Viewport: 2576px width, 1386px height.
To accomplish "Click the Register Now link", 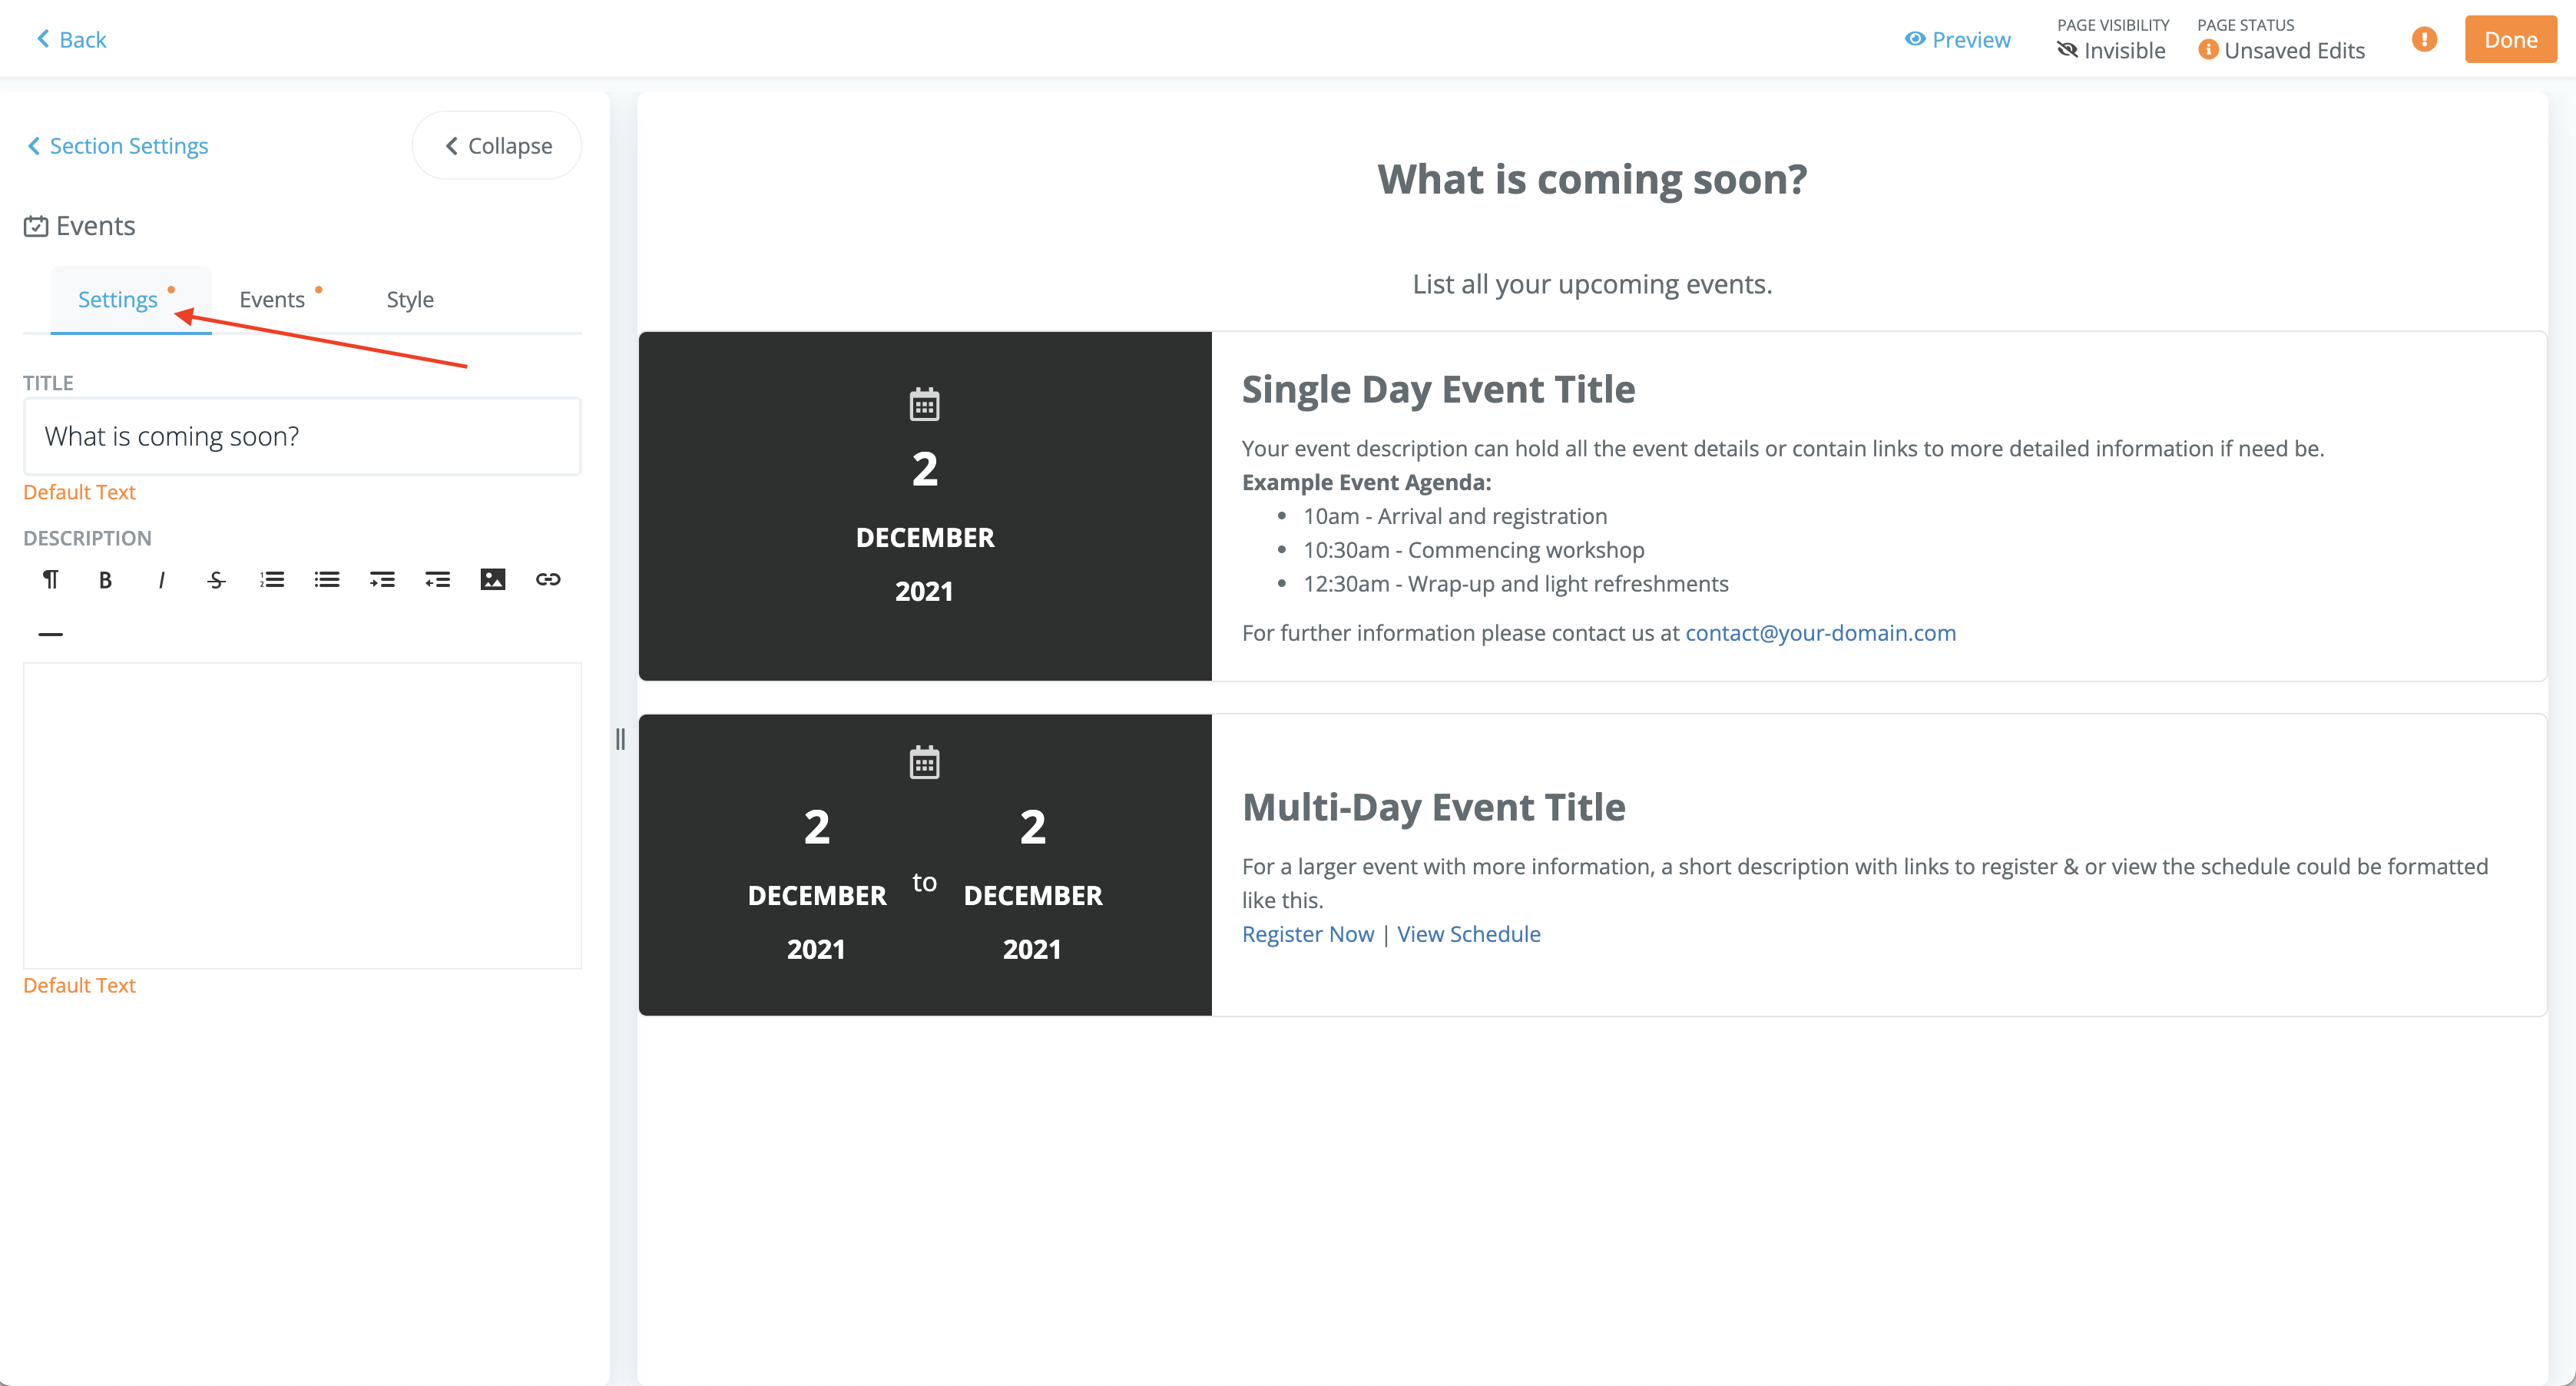I will tap(1308, 934).
